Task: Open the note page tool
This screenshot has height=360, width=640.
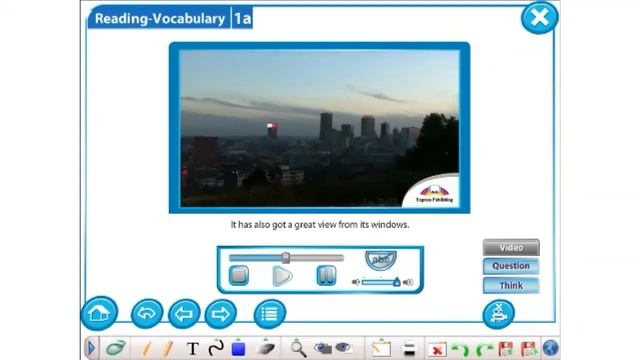Action: tap(381, 349)
